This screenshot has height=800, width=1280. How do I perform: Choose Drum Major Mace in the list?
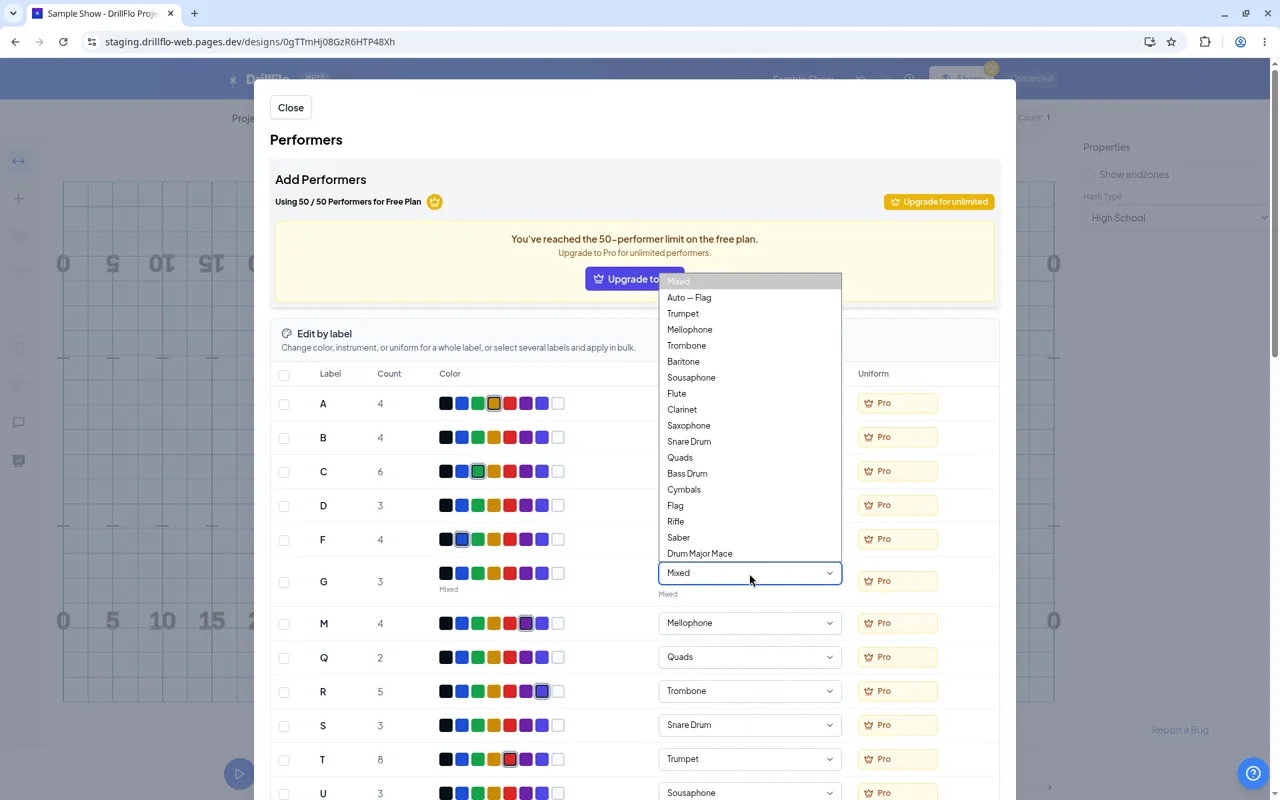click(750, 554)
